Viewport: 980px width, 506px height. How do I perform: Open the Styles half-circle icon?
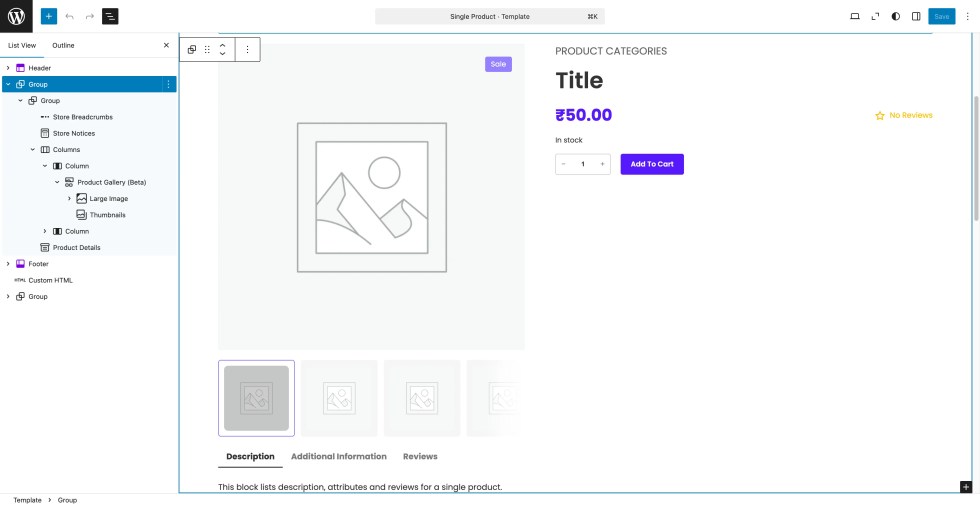(x=896, y=16)
